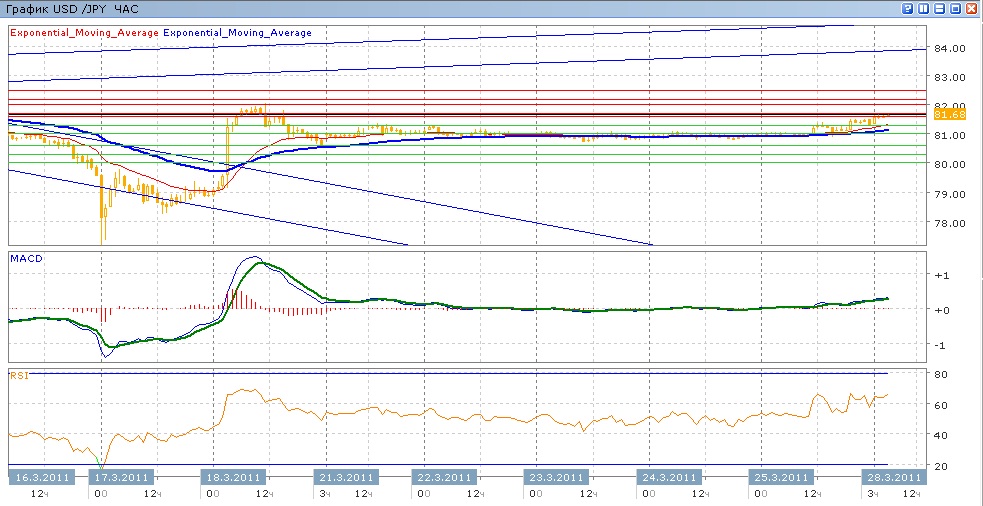
Task: Maximize the chart window
Action: coord(956,8)
